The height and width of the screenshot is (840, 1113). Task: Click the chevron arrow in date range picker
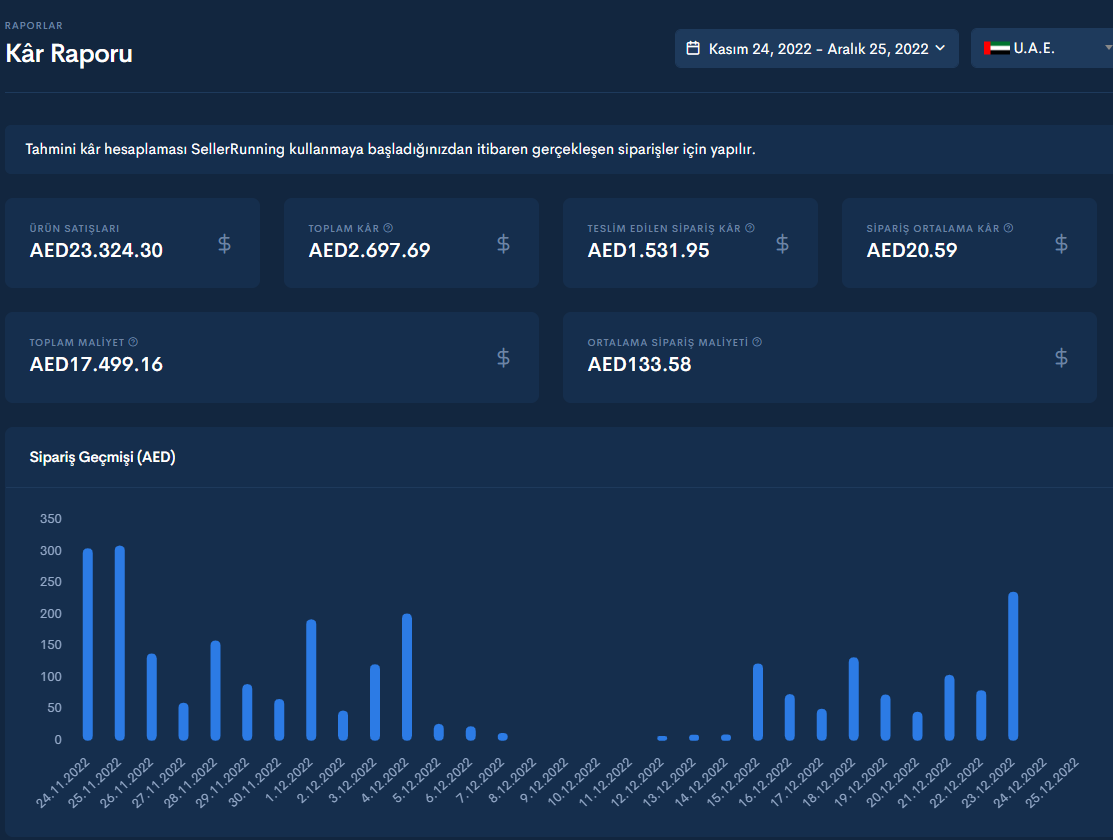[941, 48]
